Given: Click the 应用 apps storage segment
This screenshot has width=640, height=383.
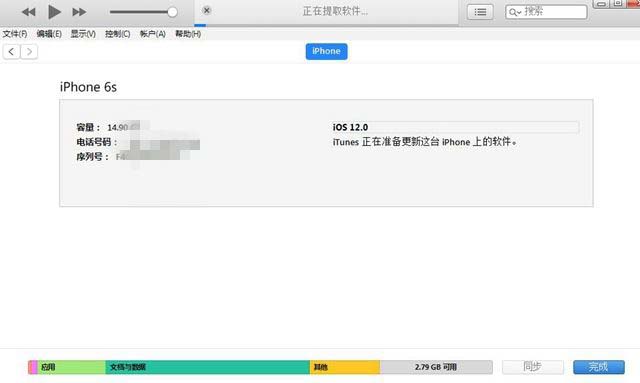Looking at the screenshot, I should [71, 367].
